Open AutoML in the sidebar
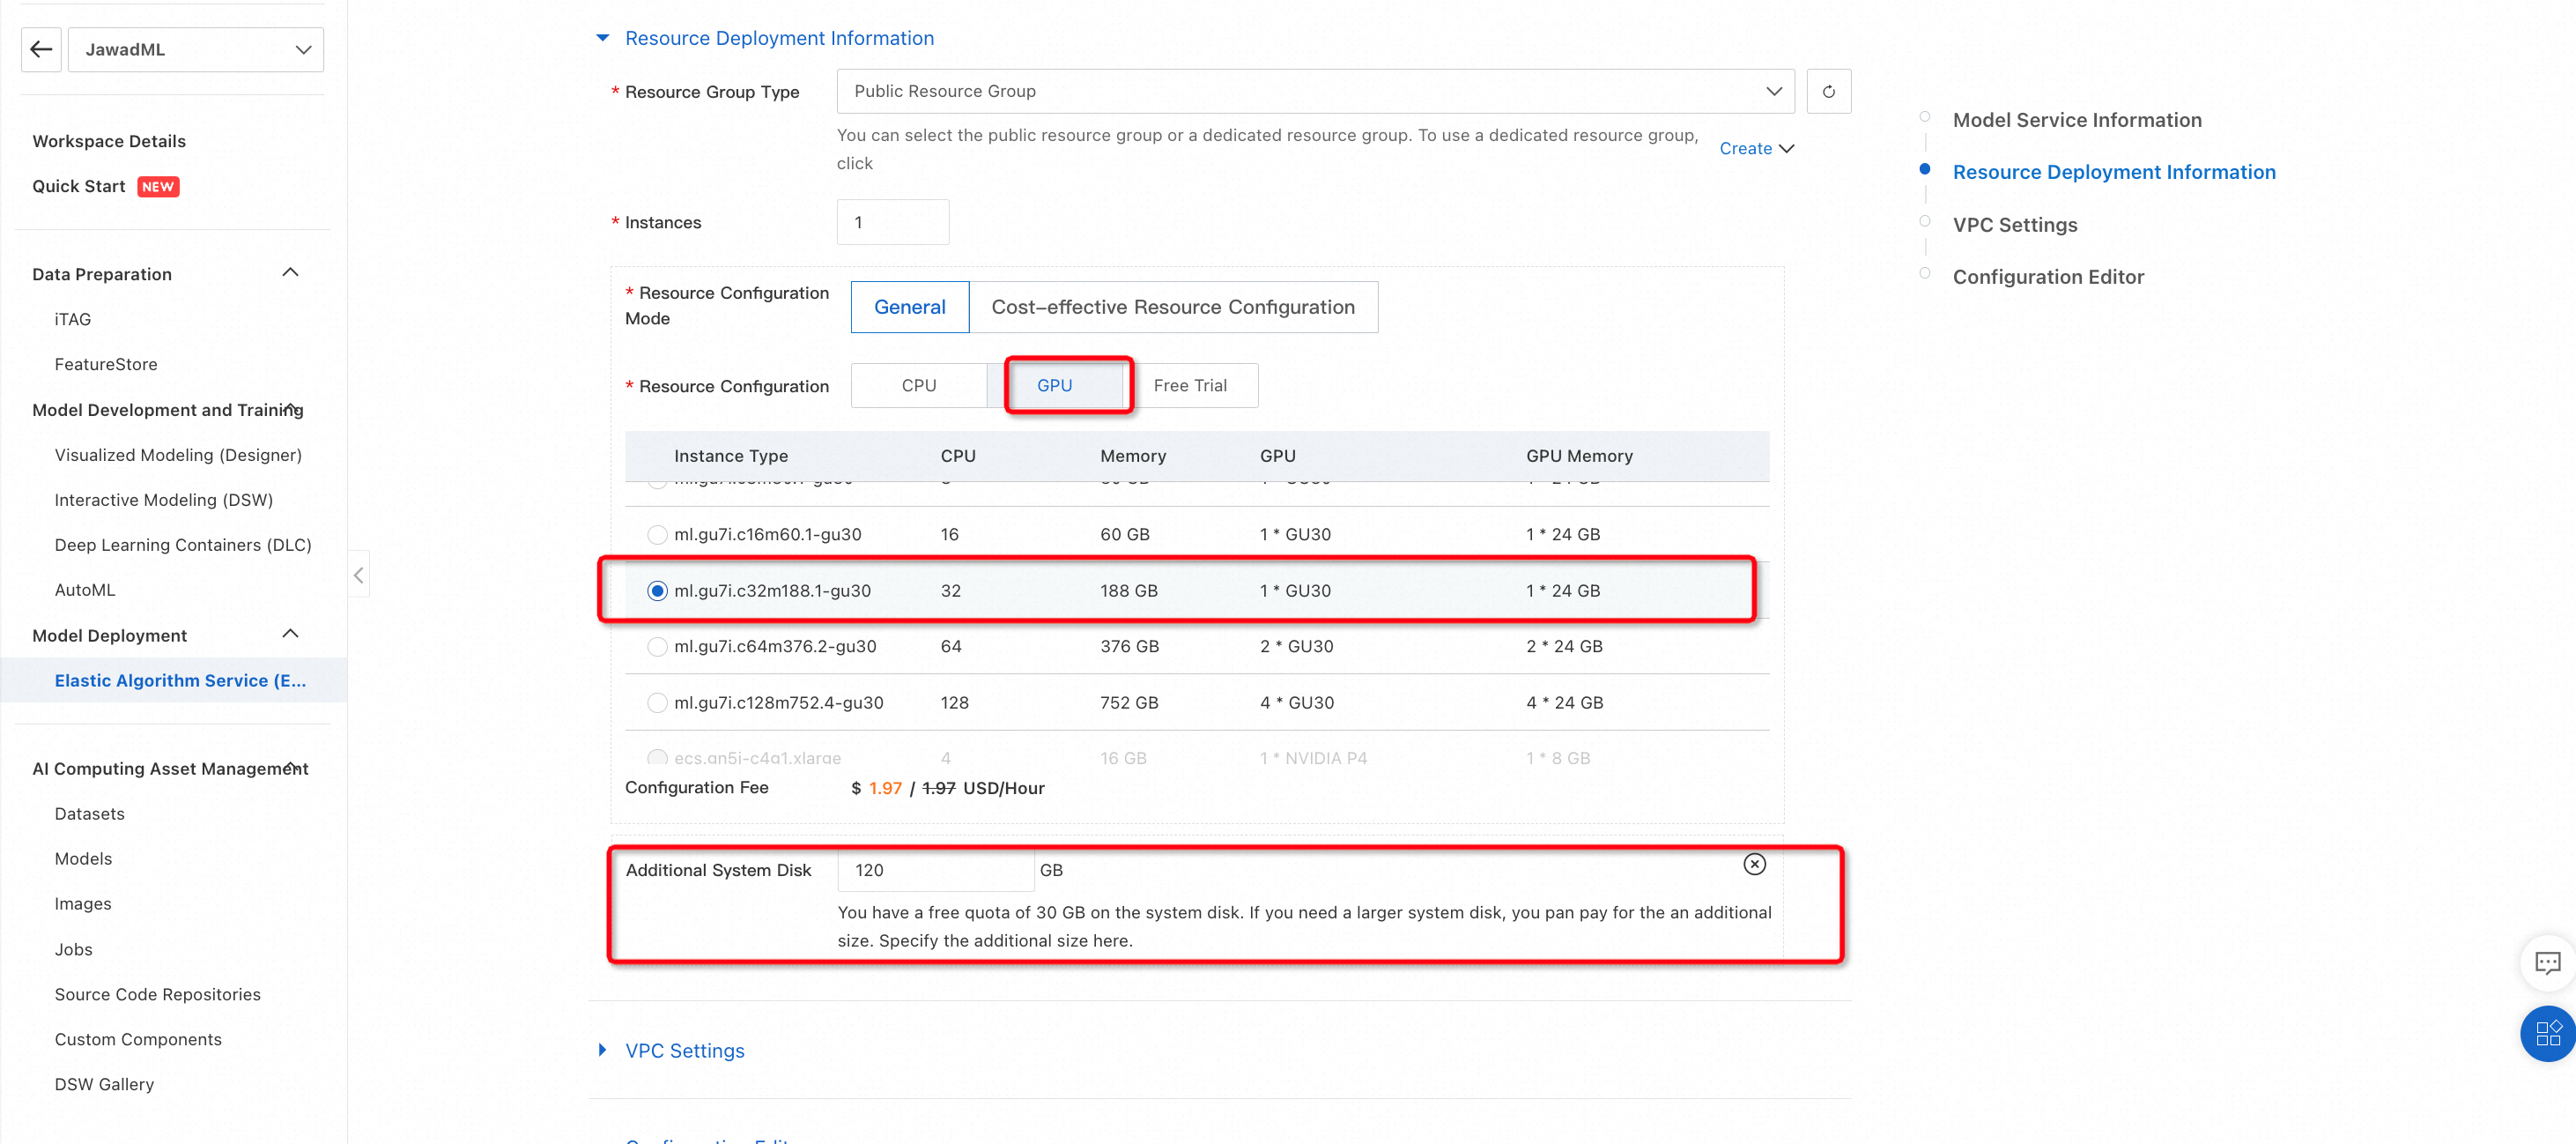 click(85, 590)
